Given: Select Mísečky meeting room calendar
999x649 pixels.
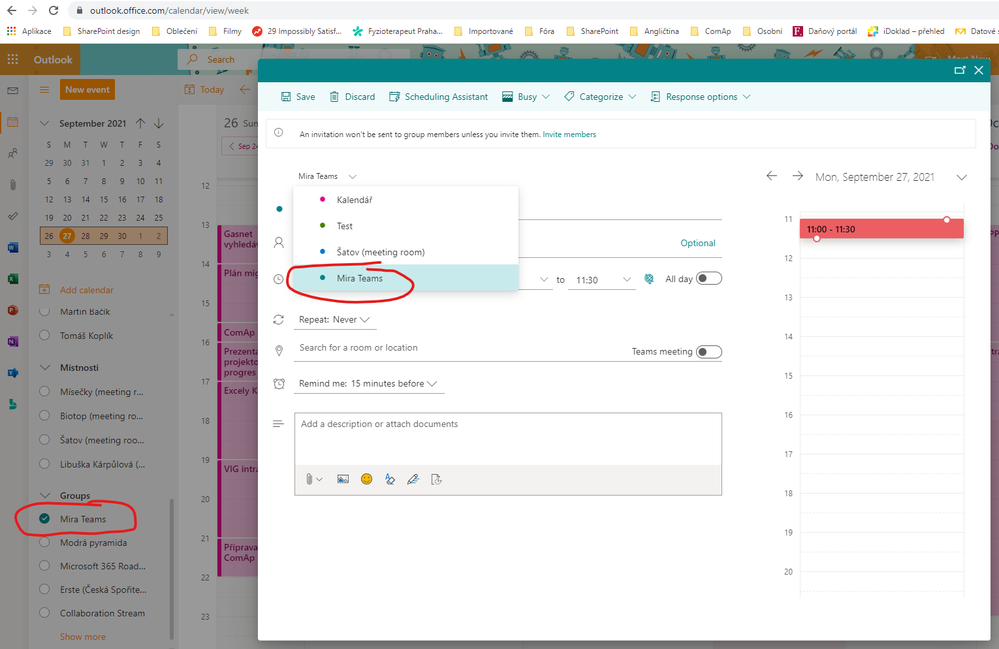Looking at the screenshot, I should tap(44, 392).
